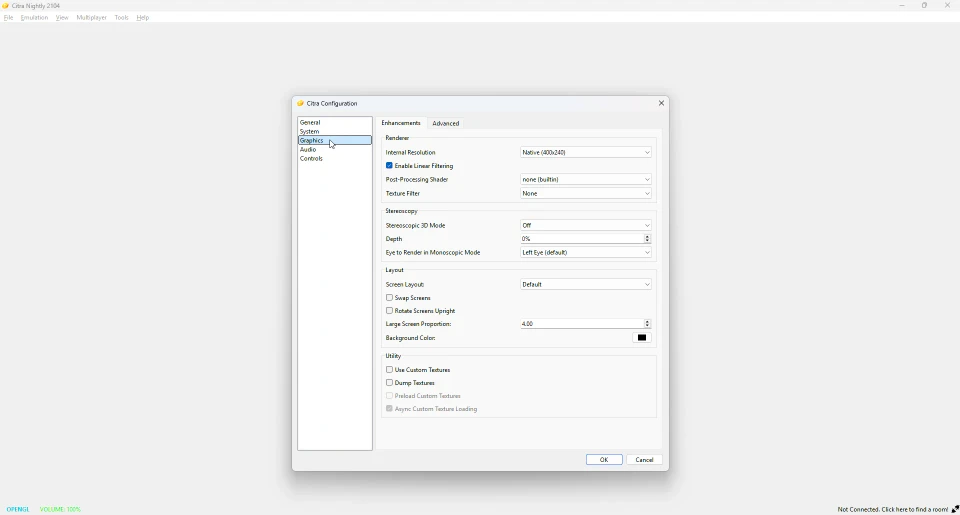The image size is (960, 515).
Task: Enable the Use Custom Textures checkbox
Action: point(389,370)
